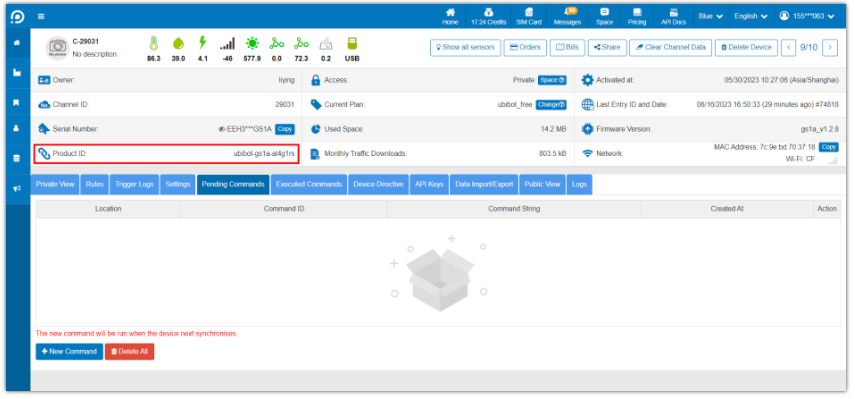Switch to the Private View tab
The width and height of the screenshot is (855, 399).
(55, 184)
